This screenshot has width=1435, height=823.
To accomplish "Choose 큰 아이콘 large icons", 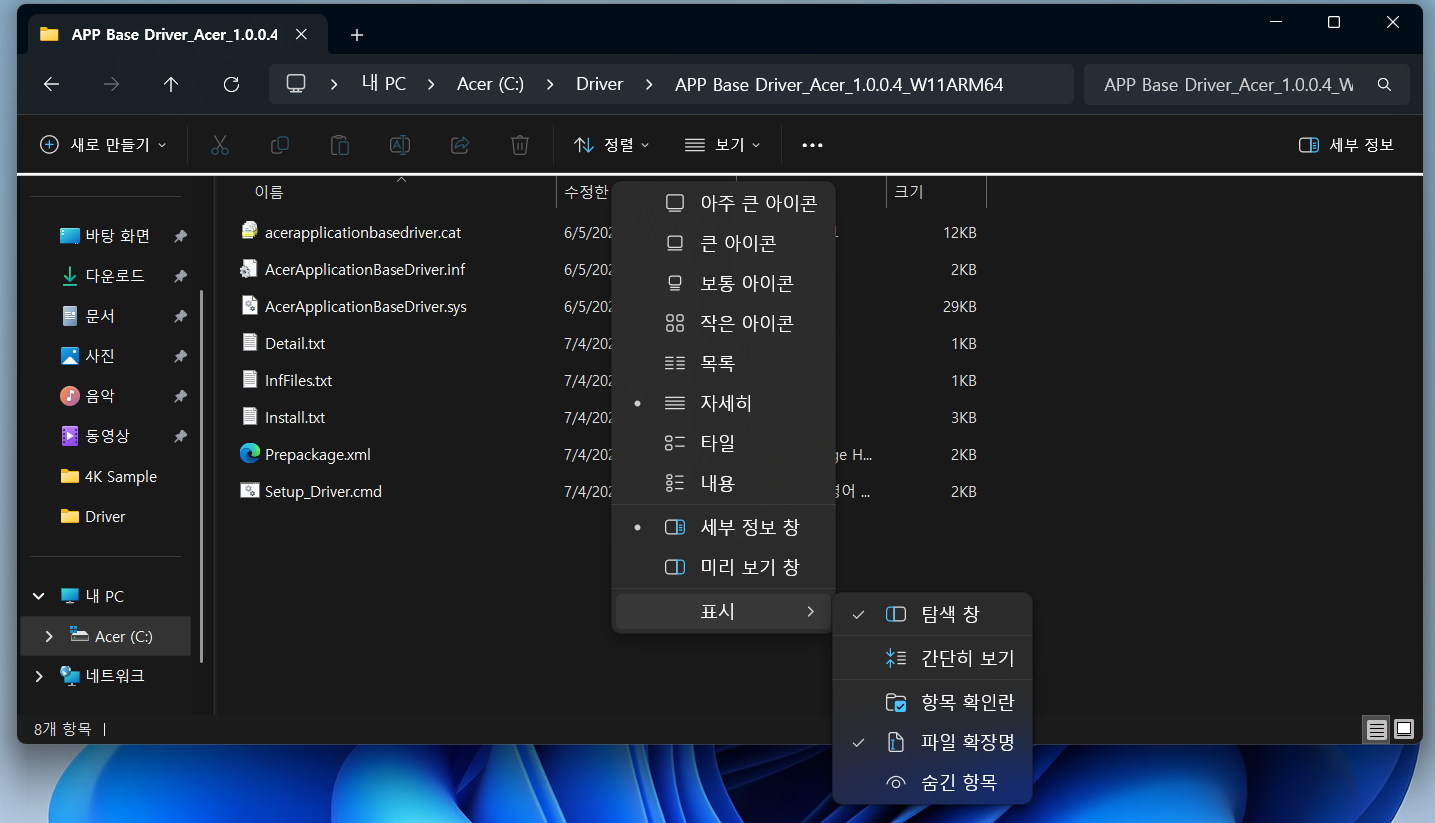I will pos(723,243).
